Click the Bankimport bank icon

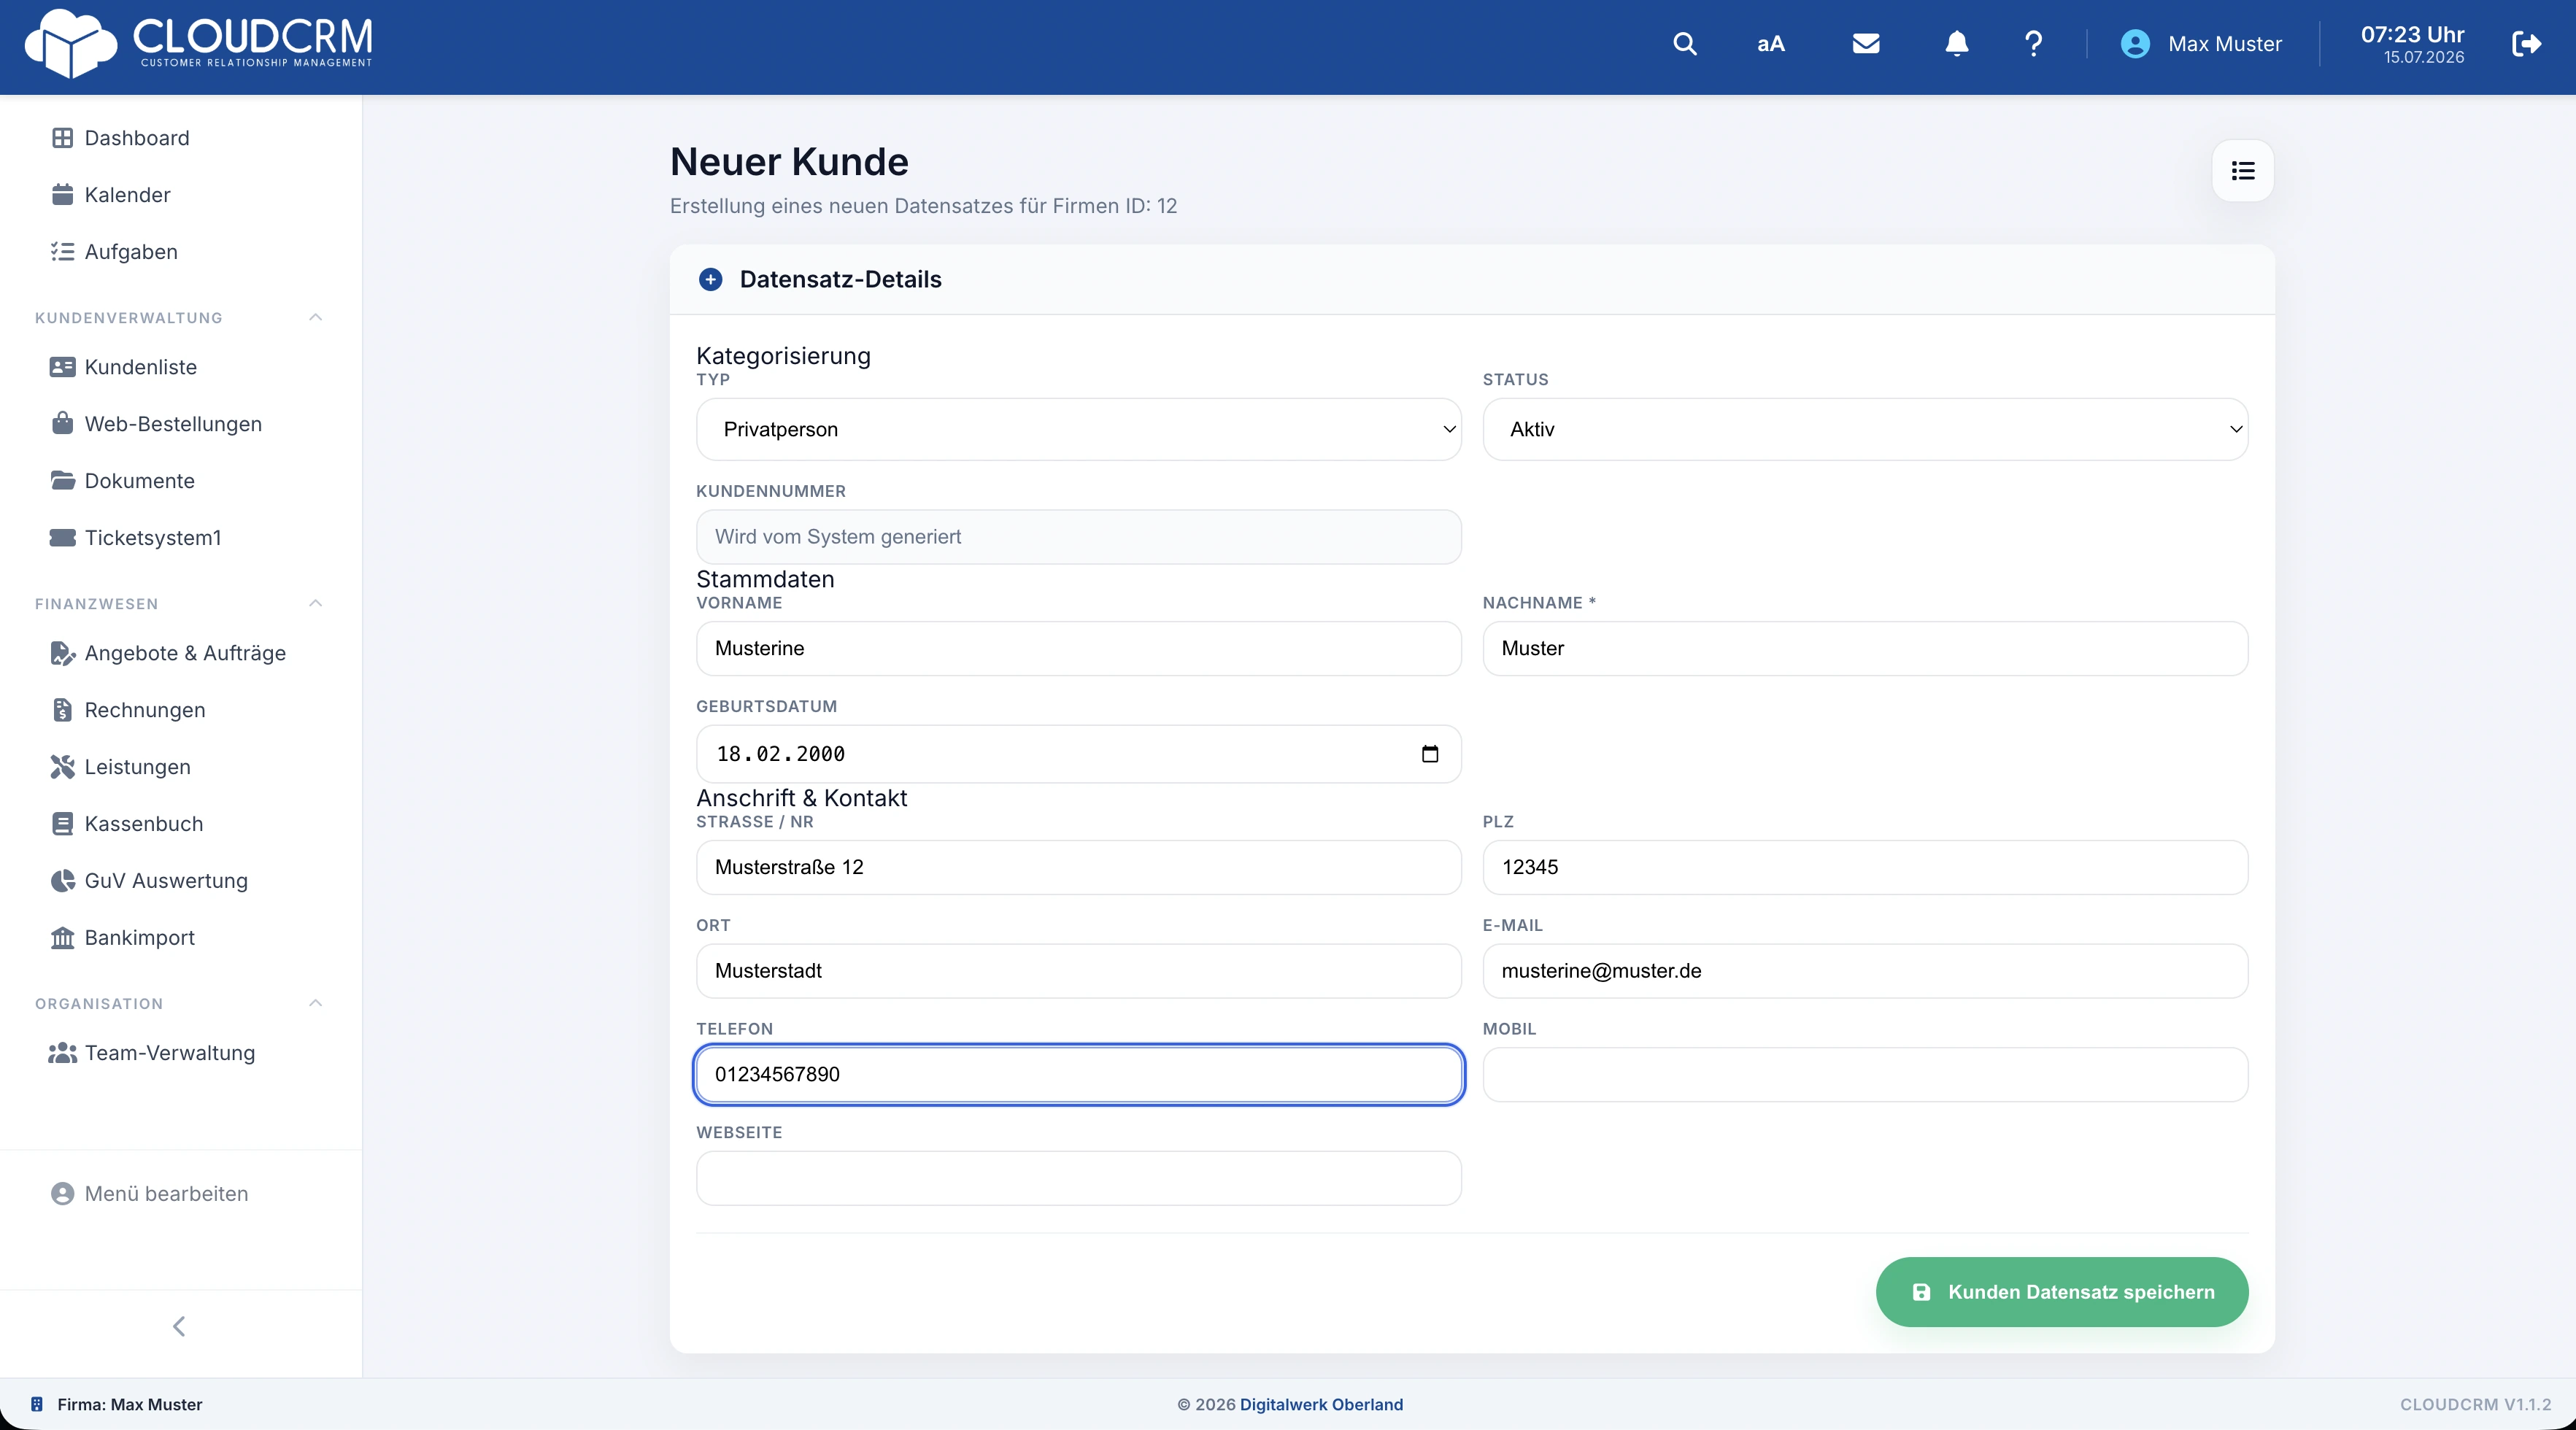pyautogui.click(x=62, y=938)
